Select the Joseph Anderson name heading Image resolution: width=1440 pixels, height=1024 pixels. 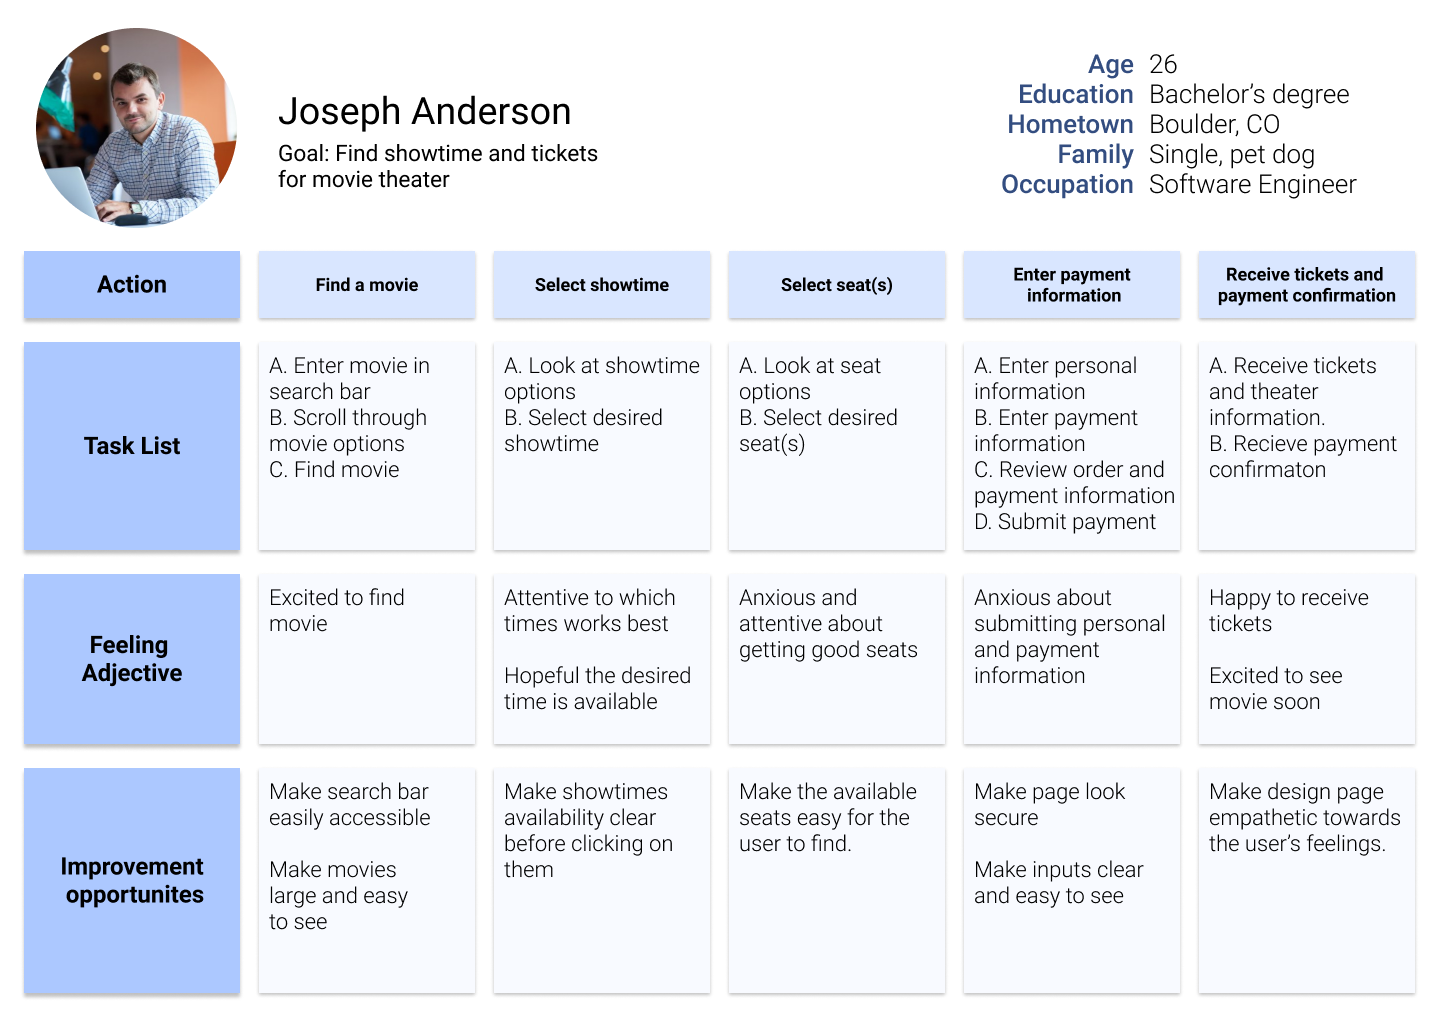tap(424, 112)
